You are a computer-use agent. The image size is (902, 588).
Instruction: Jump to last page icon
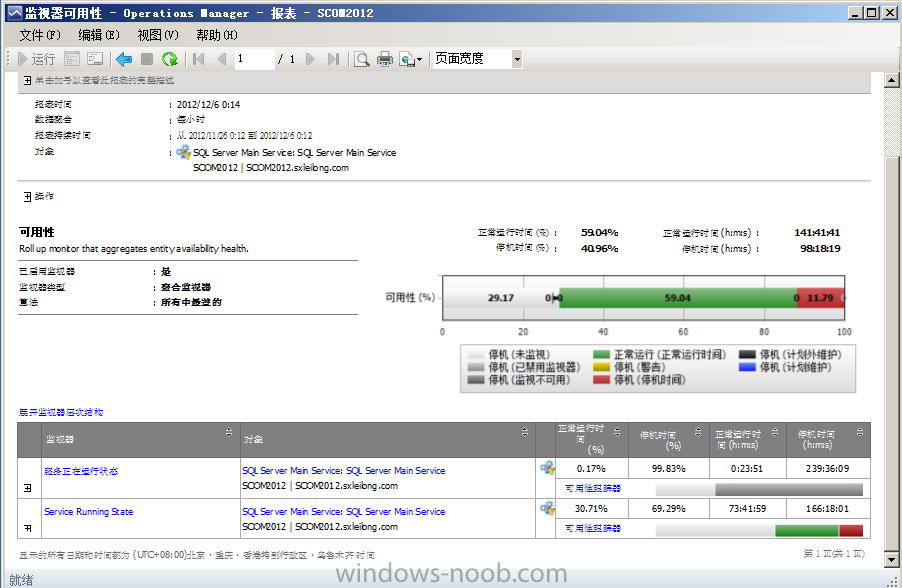coord(333,59)
